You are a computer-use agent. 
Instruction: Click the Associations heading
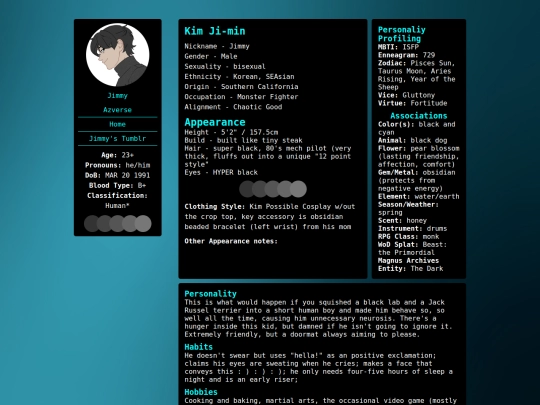click(x=419, y=116)
